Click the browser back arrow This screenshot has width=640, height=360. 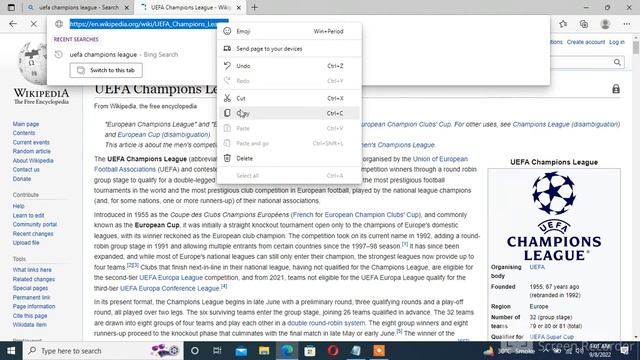click(x=13, y=24)
